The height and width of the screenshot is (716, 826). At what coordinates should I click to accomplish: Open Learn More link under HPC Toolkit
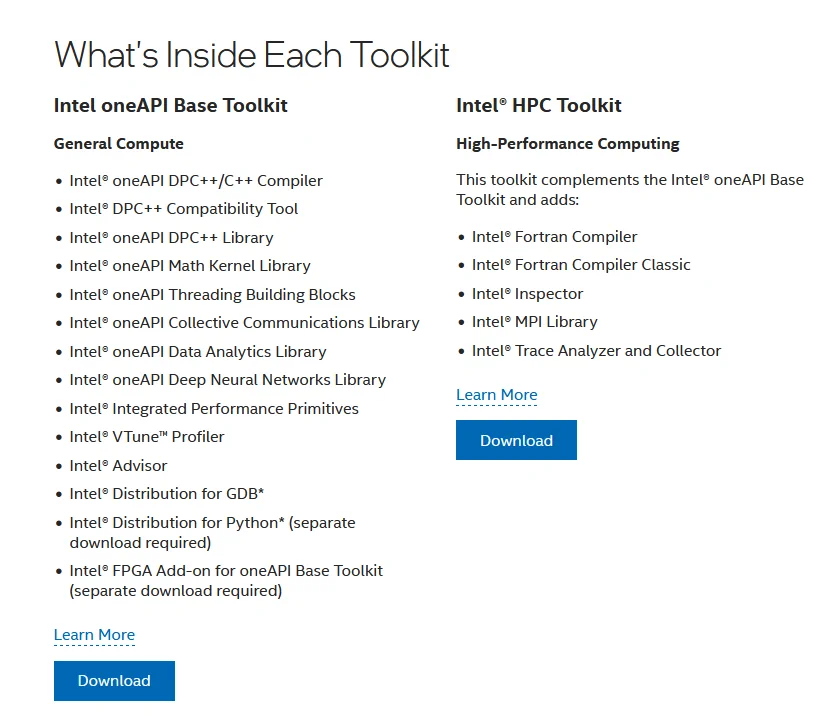click(497, 395)
